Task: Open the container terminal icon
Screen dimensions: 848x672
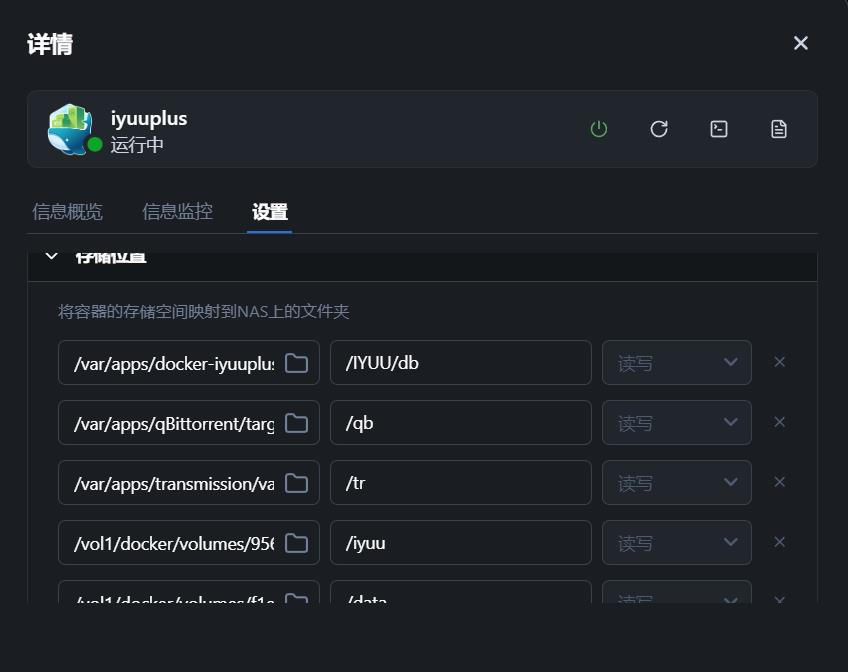Action: coord(719,129)
